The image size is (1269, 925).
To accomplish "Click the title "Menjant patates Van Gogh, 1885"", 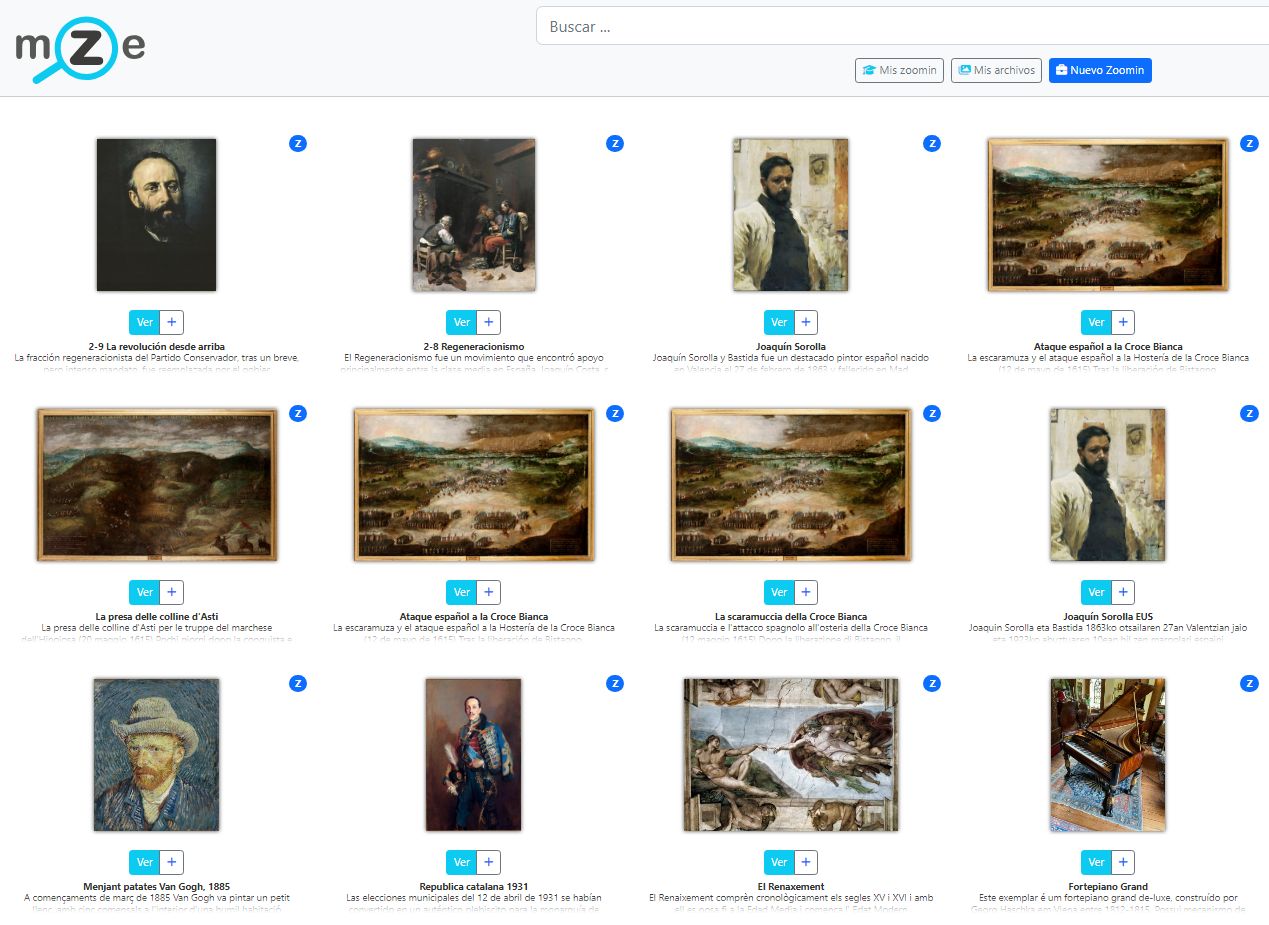I will 156,887.
